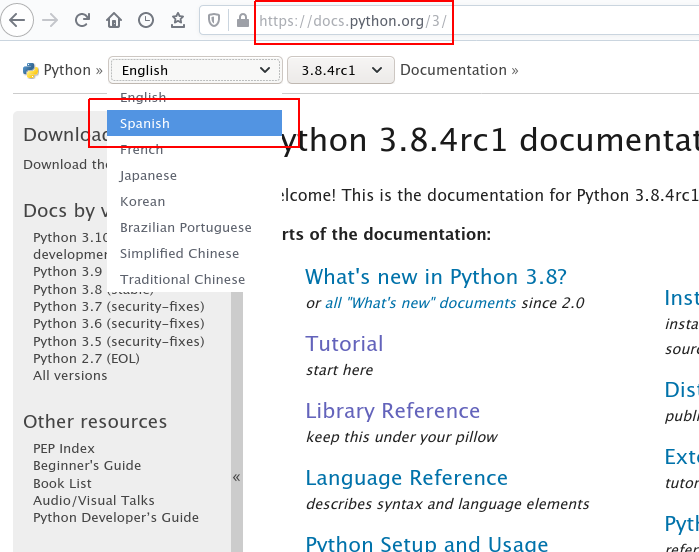Open all "What's new" documents link
The image size is (699, 552).
click(420, 303)
